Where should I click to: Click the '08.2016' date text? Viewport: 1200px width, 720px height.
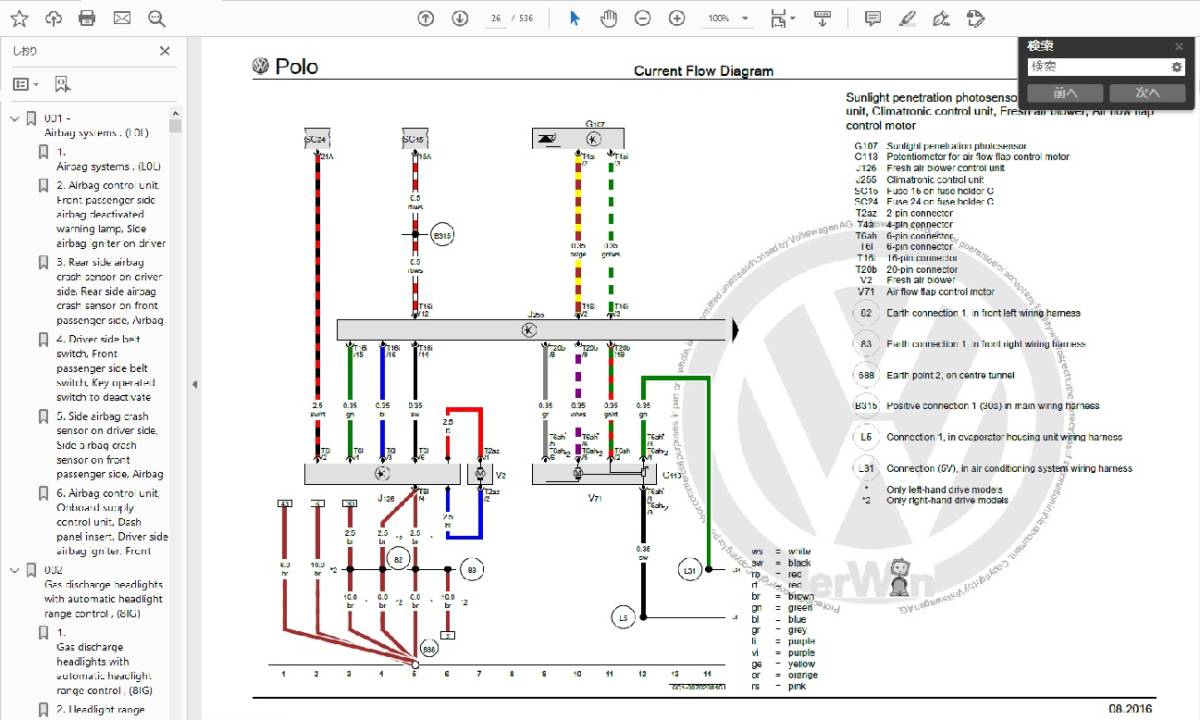tap(1131, 709)
